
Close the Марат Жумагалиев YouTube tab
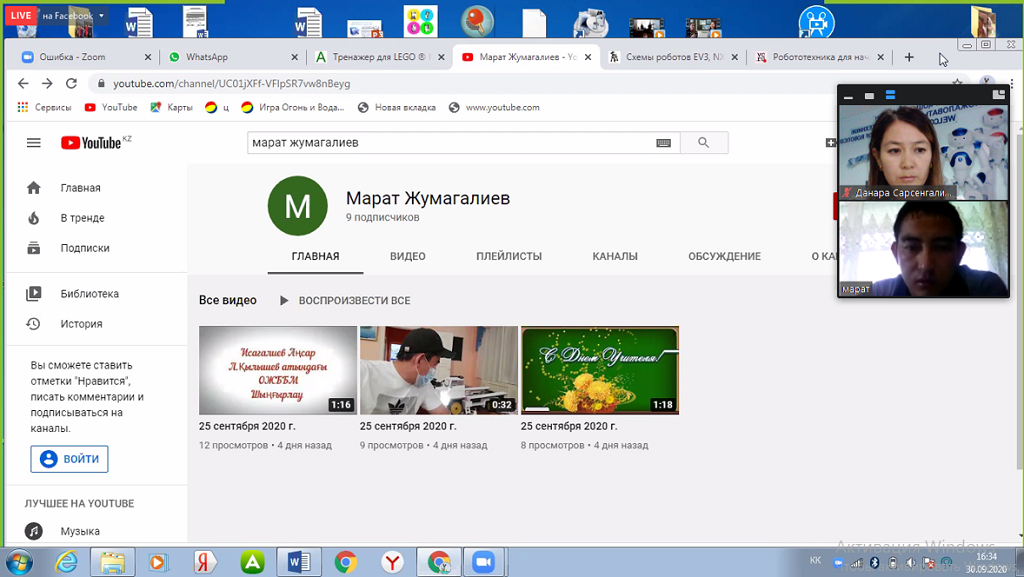pos(588,57)
